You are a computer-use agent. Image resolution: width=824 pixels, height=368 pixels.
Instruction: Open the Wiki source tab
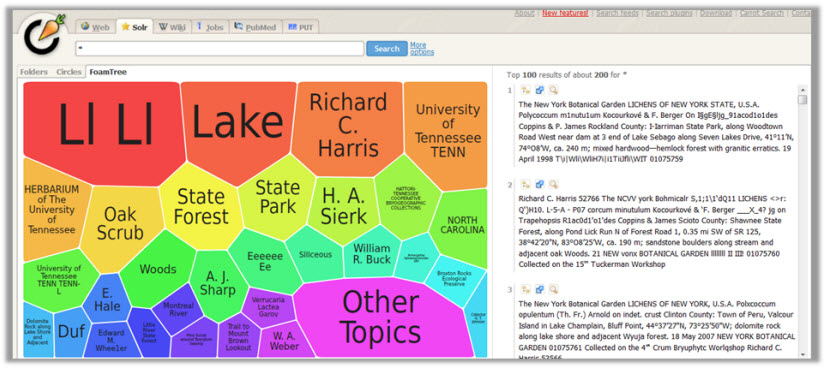point(172,27)
